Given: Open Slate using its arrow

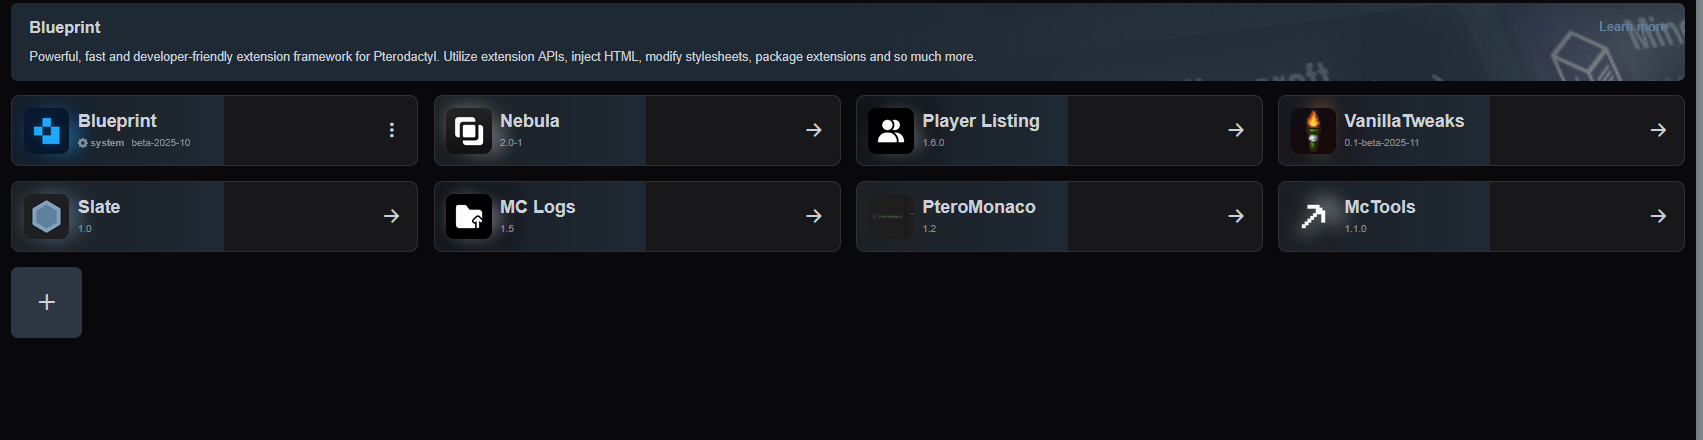Looking at the screenshot, I should pos(391,216).
